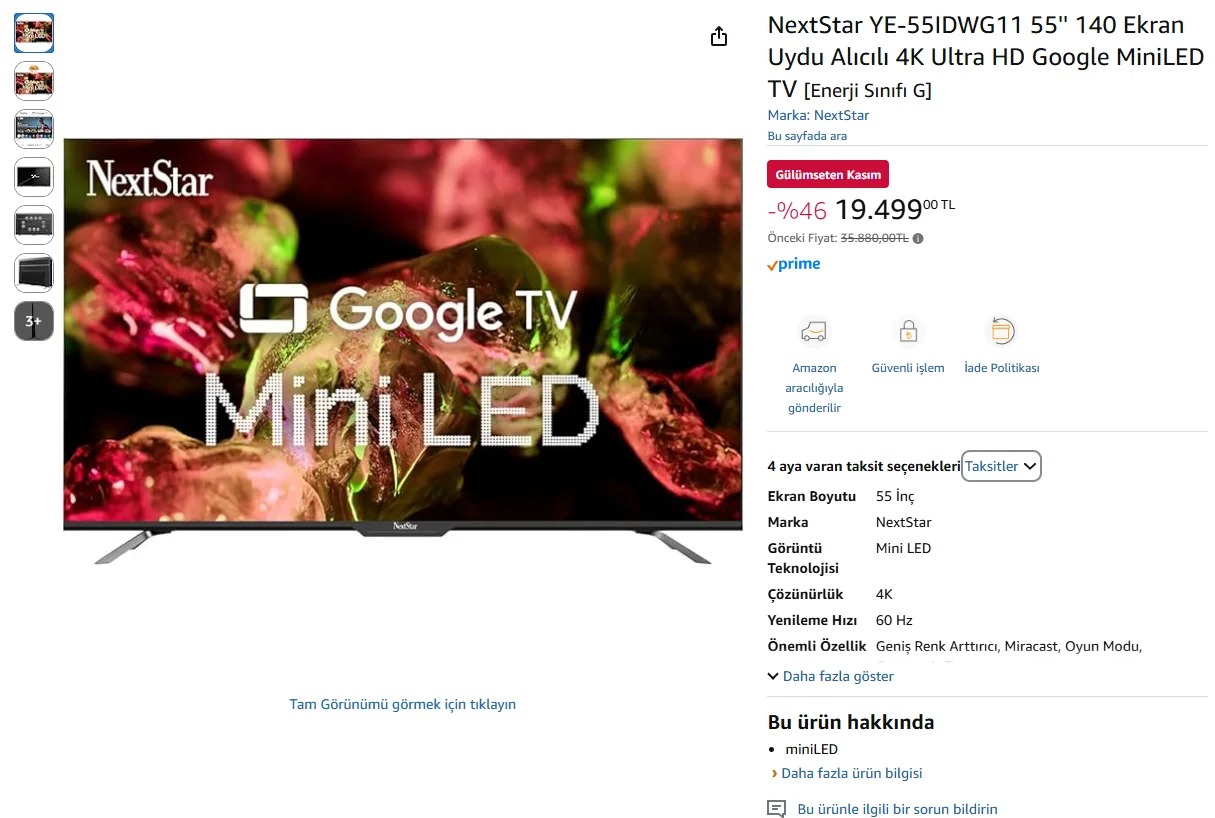Click the info icon beside previous price
This screenshot has height=818, width=1215.
tap(918, 239)
